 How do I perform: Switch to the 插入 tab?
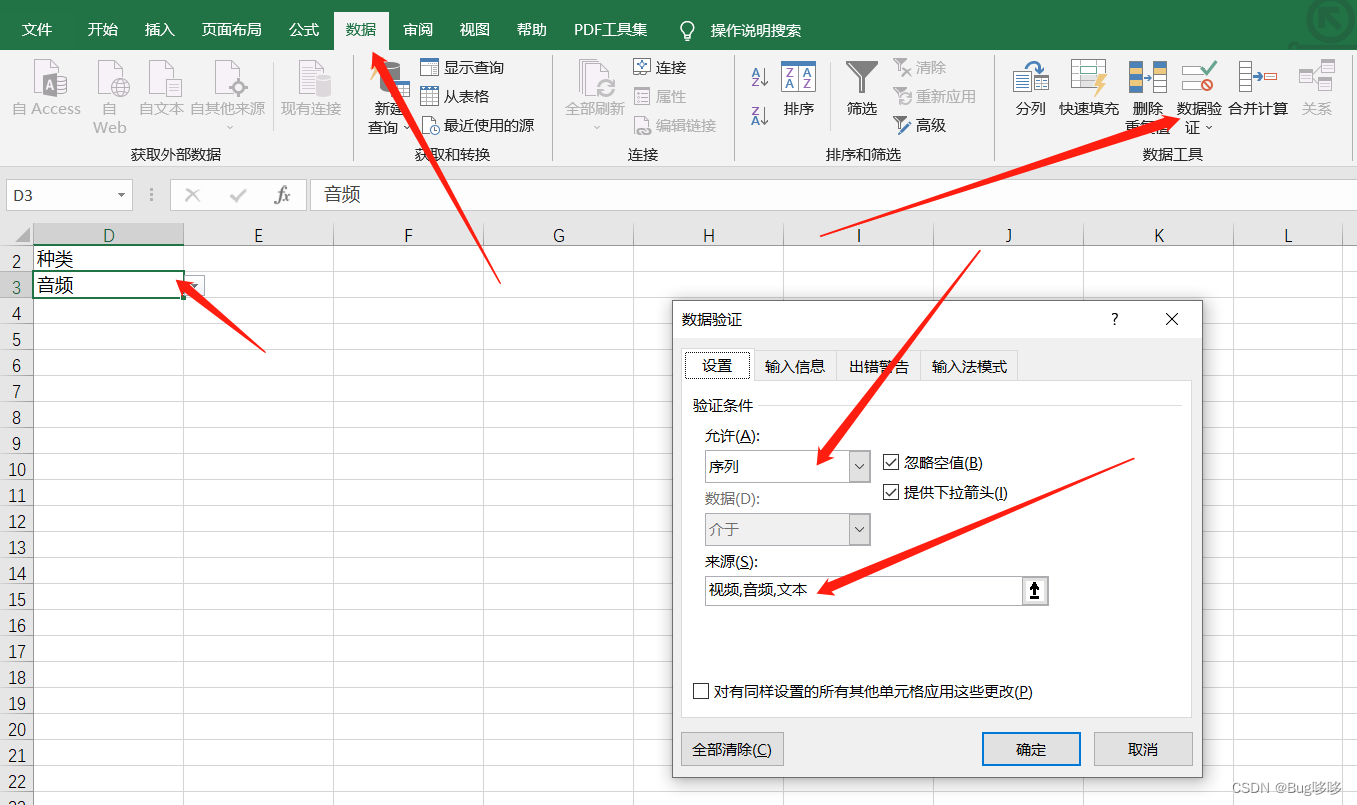[x=160, y=30]
